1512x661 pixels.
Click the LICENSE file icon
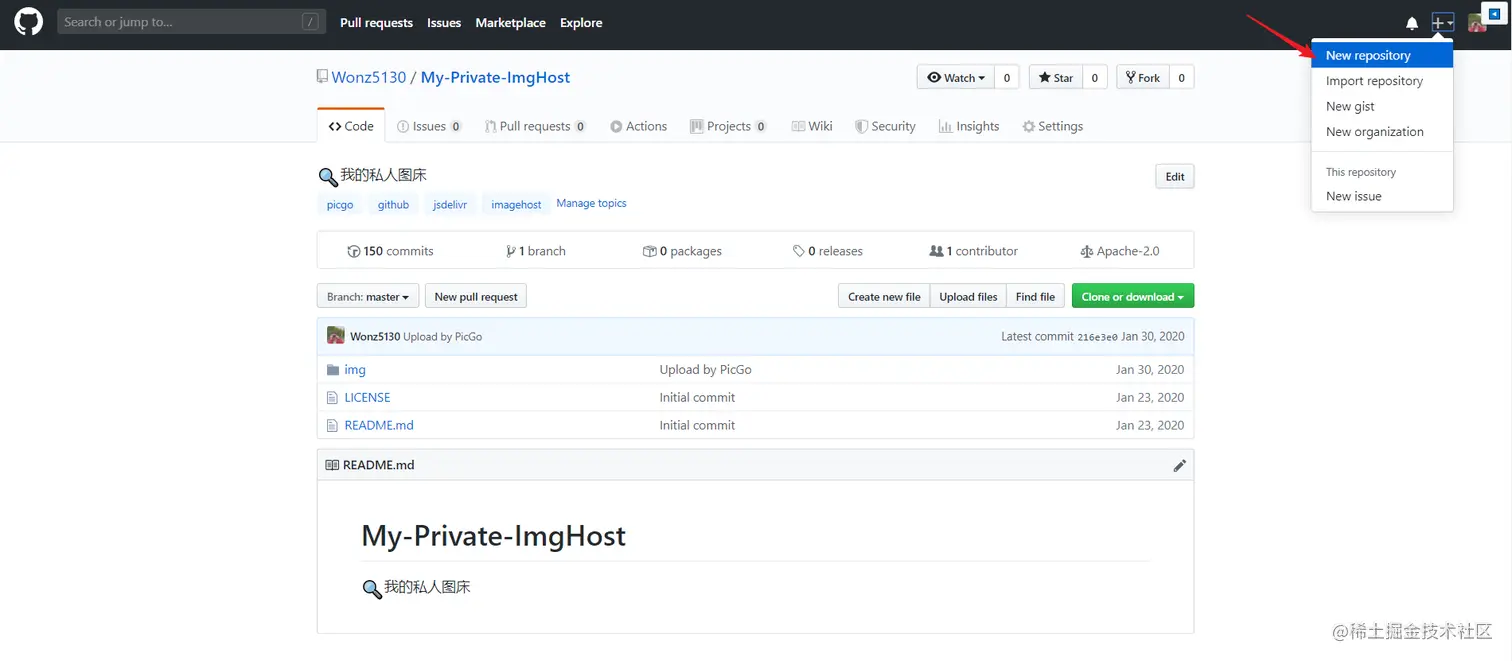click(x=333, y=398)
